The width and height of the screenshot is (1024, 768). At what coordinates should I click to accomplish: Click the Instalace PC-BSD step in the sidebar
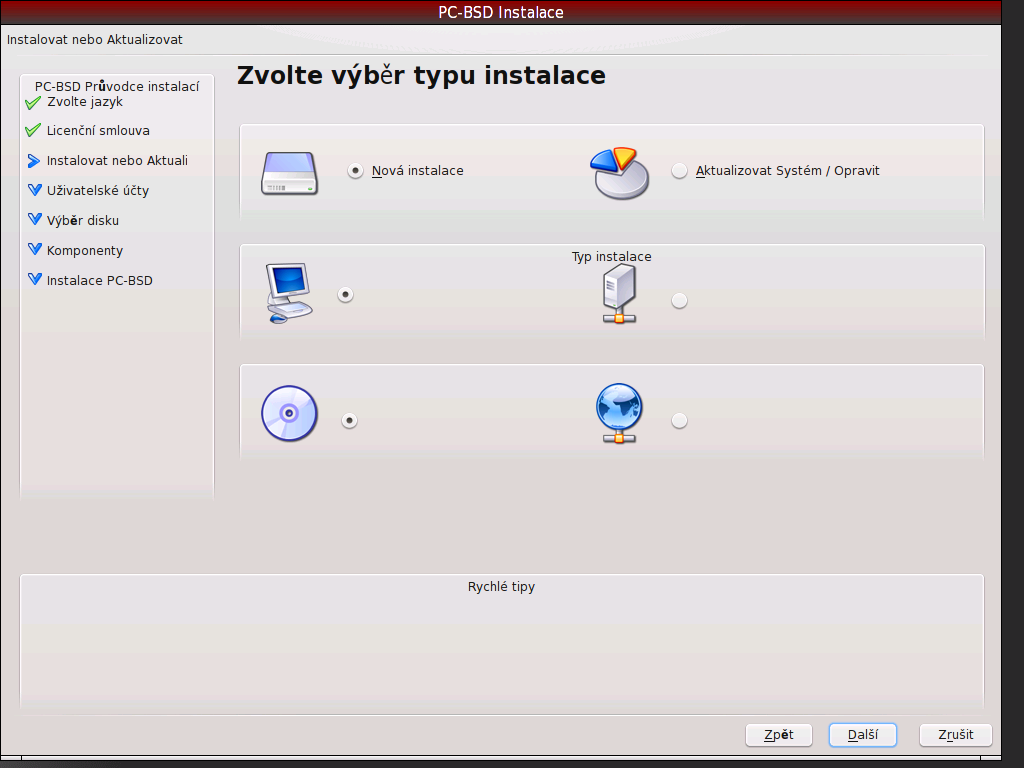tap(99, 281)
